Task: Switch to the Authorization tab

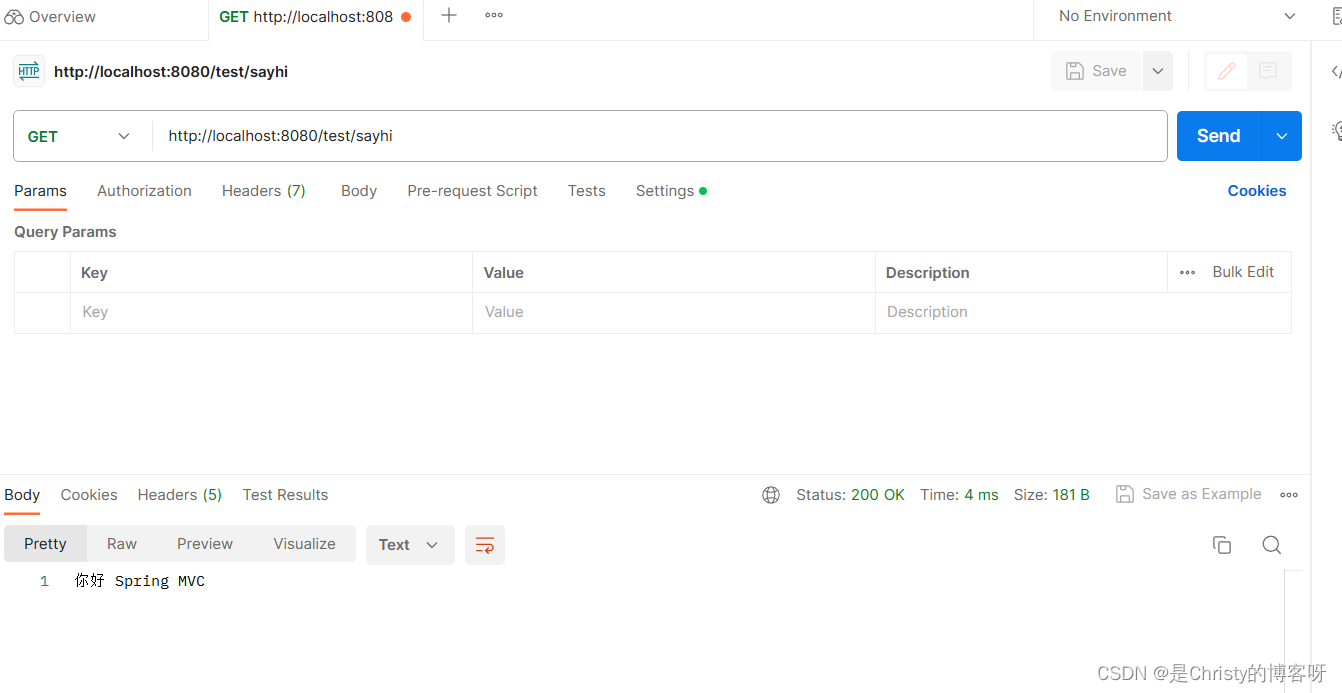Action: pos(144,191)
